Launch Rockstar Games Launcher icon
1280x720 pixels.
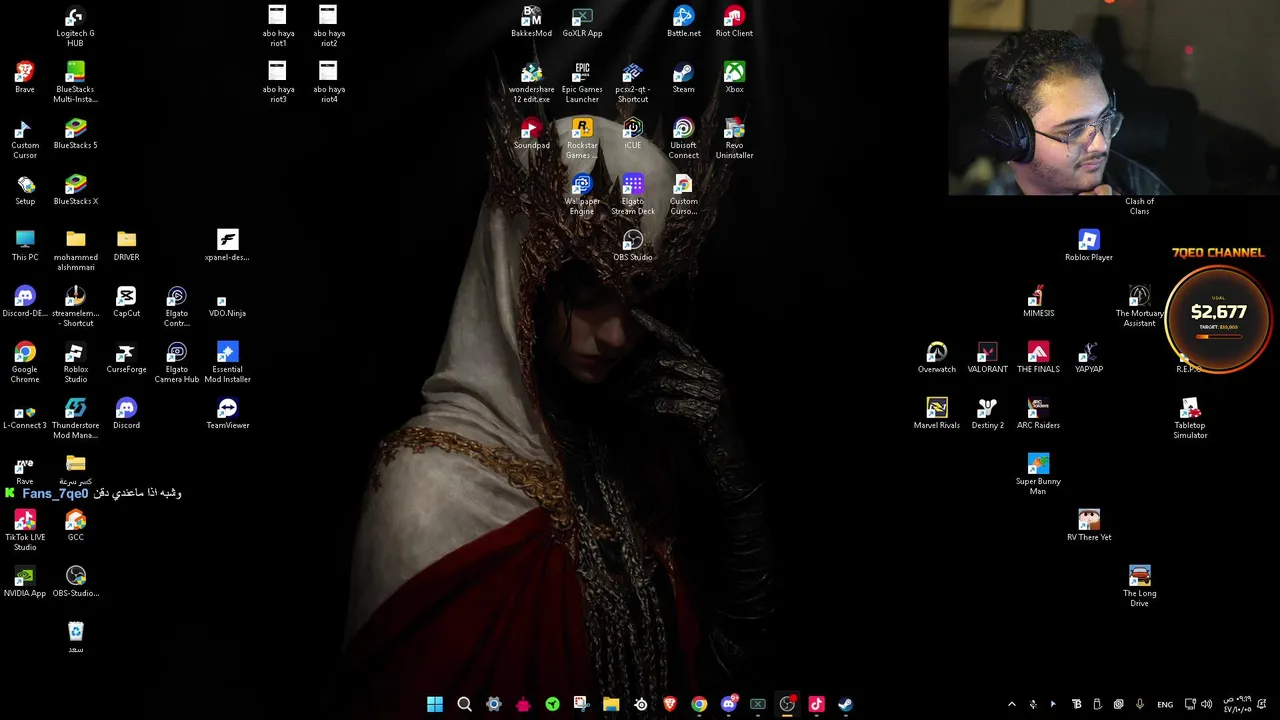582,139
